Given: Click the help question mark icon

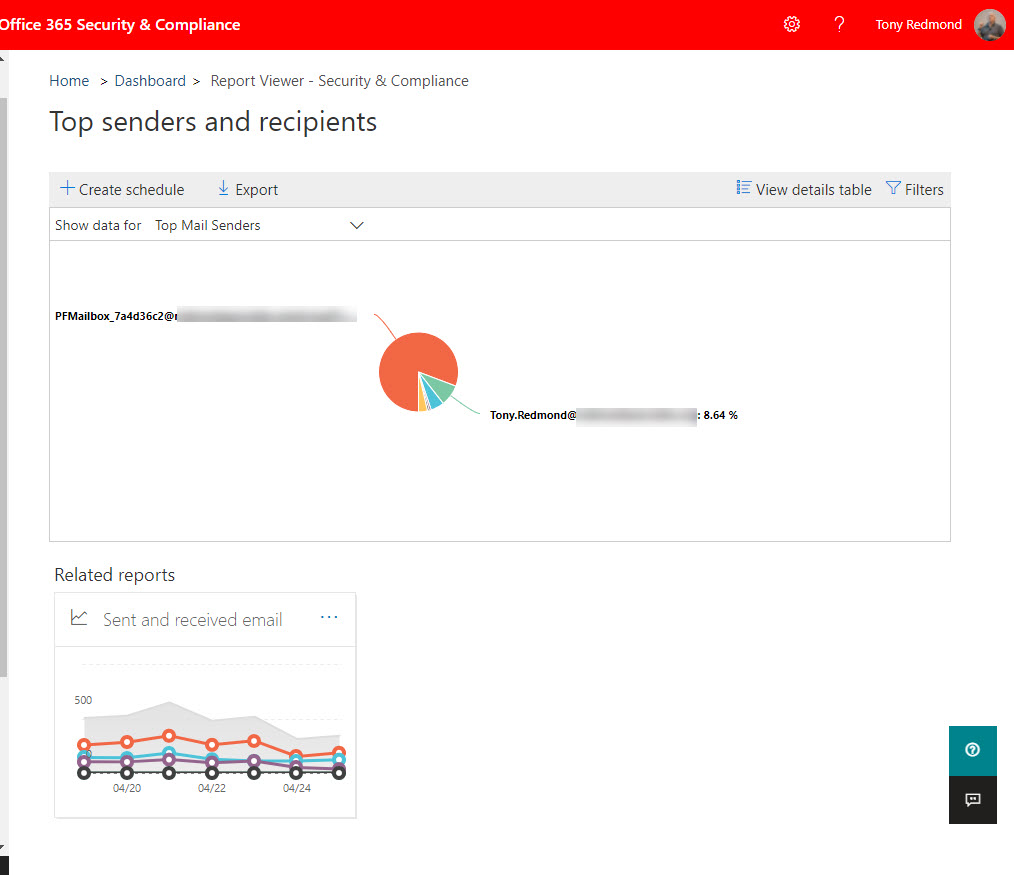Looking at the screenshot, I should click(x=839, y=24).
